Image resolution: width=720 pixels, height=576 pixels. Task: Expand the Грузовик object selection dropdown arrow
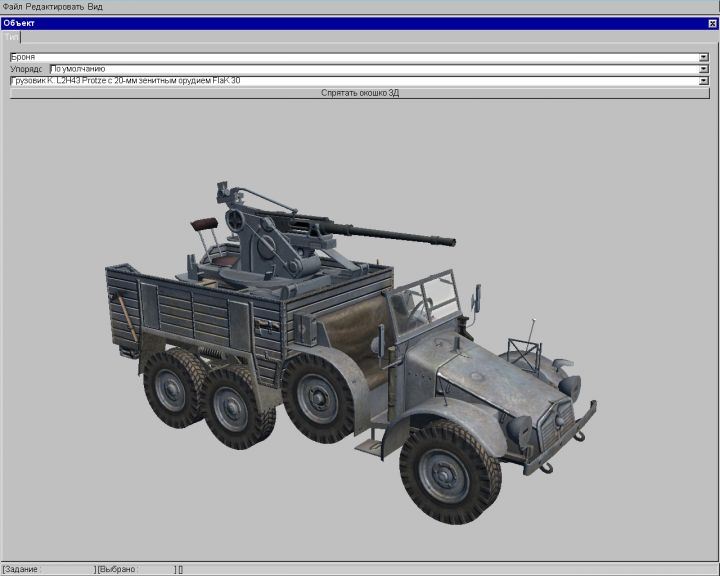pos(704,81)
